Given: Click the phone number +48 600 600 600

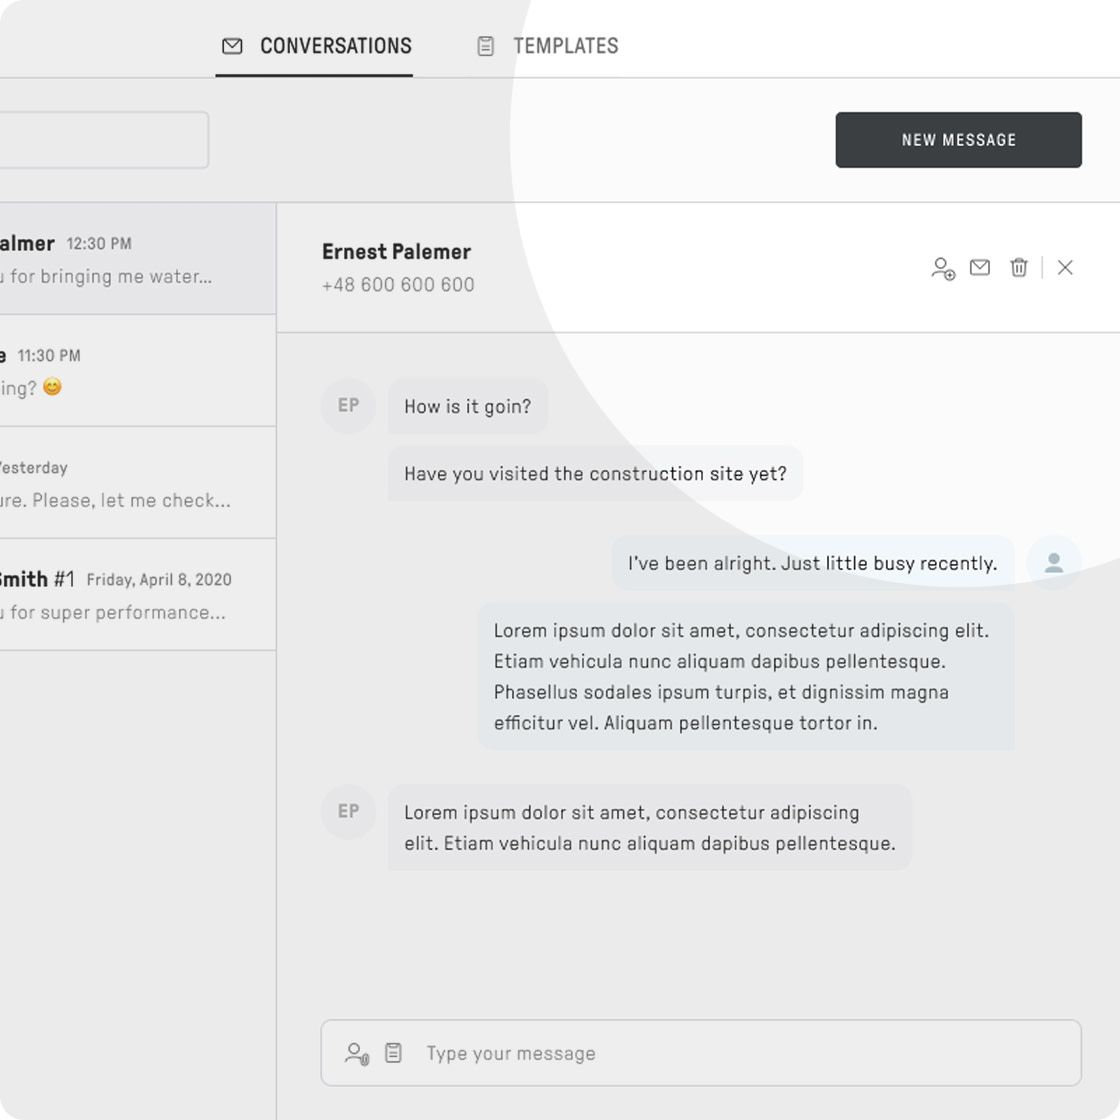Looking at the screenshot, I should click(398, 285).
